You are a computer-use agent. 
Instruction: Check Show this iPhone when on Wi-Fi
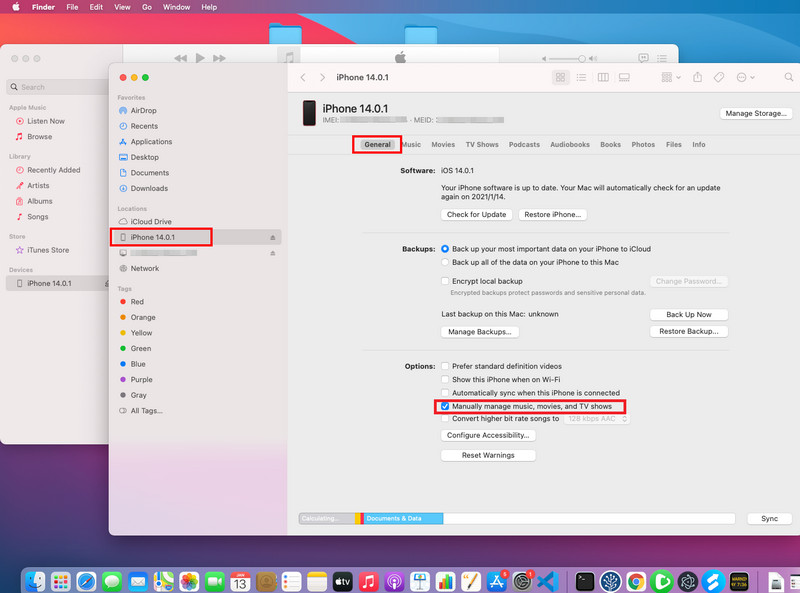[446, 380]
